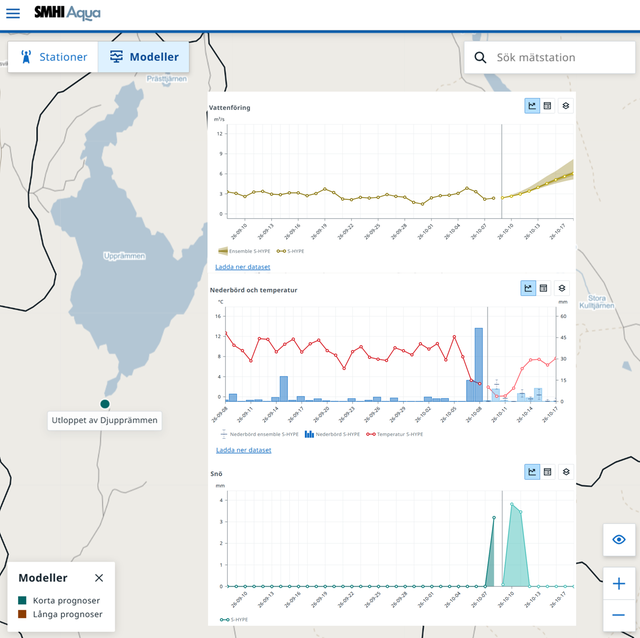The image size is (640, 638).
Task: Click the Korta prognoser color swatch
Action: (x=22, y=600)
